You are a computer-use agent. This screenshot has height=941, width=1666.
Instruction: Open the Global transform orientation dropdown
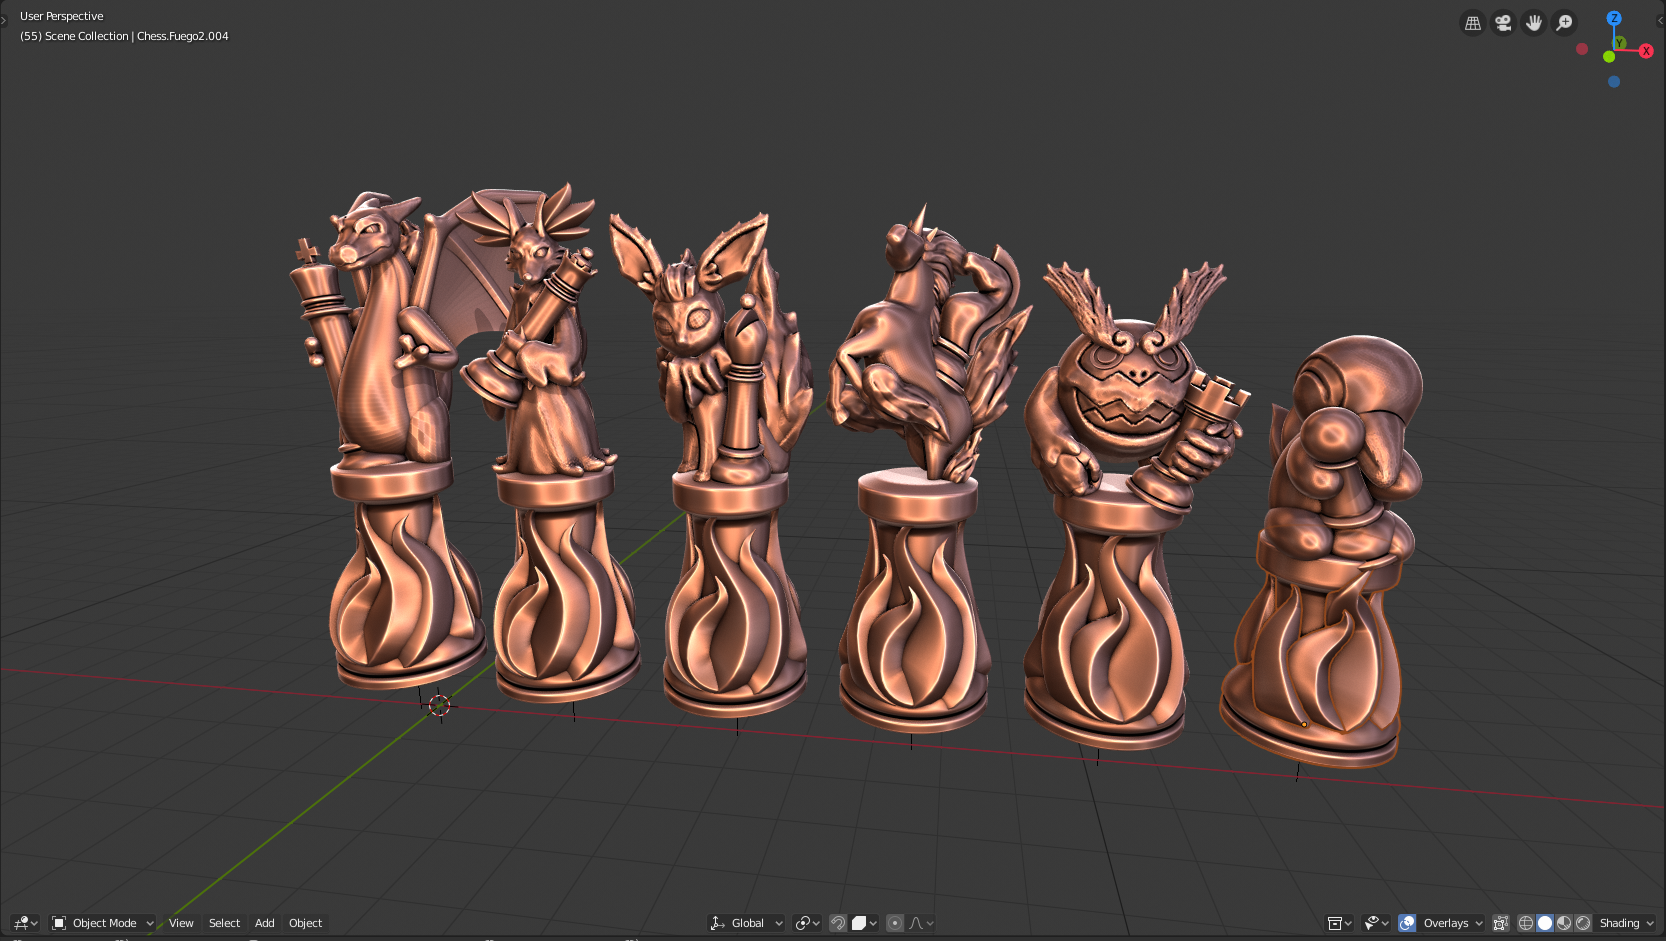[x=746, y=923]
